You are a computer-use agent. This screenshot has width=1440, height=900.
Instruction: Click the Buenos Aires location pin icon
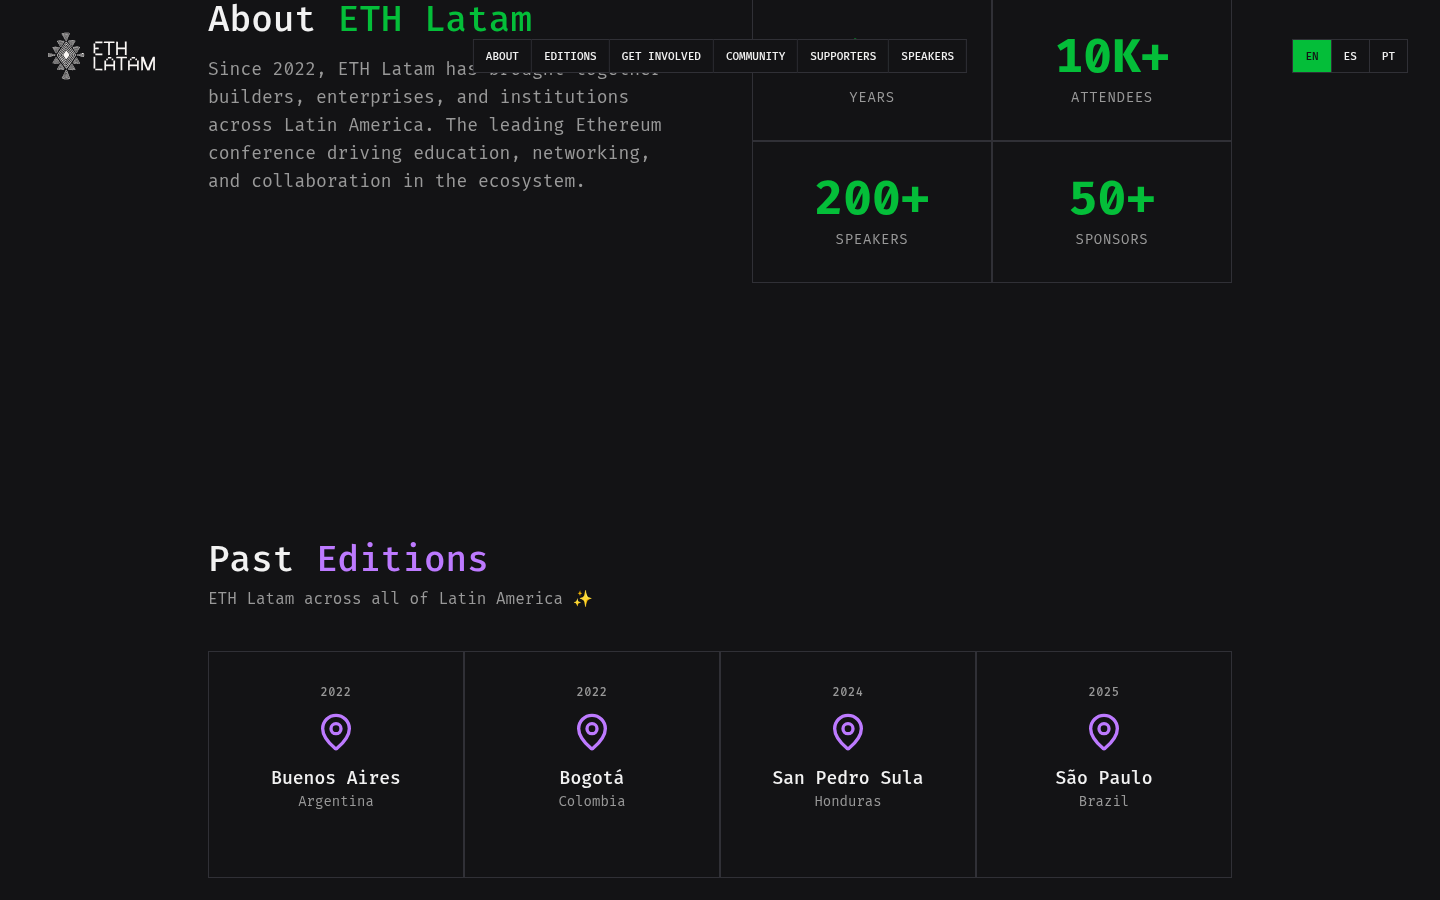[336, 732]
